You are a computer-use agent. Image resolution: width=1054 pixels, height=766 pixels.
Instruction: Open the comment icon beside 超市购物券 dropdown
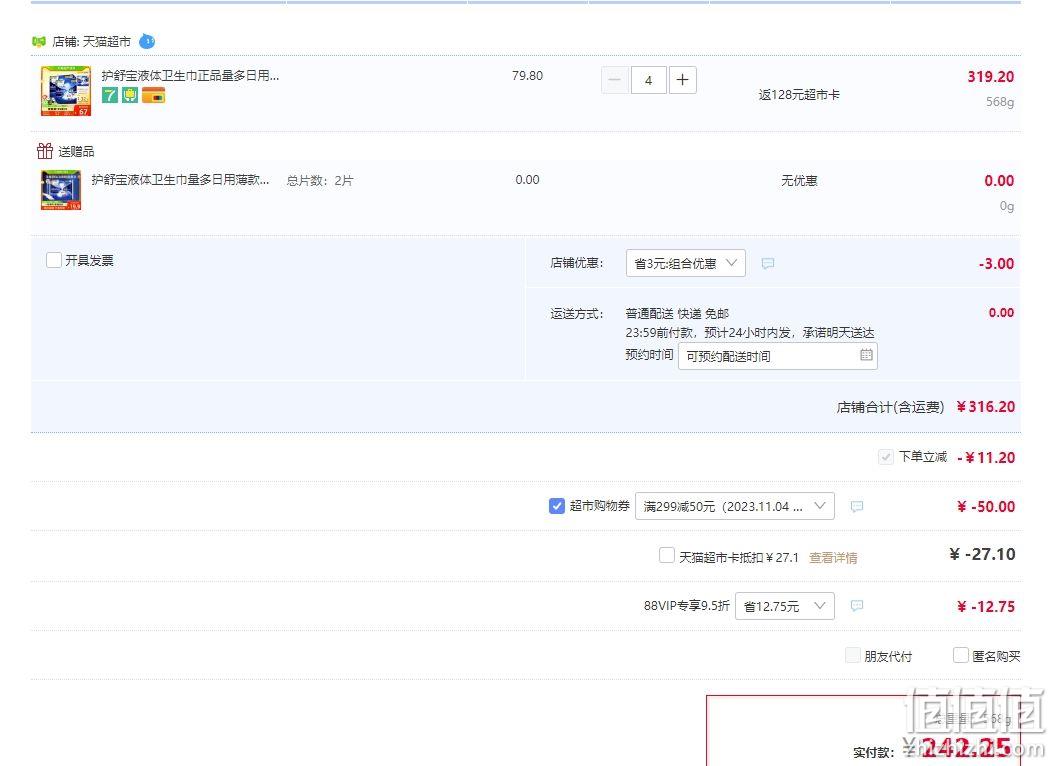(x=856, y=506)
